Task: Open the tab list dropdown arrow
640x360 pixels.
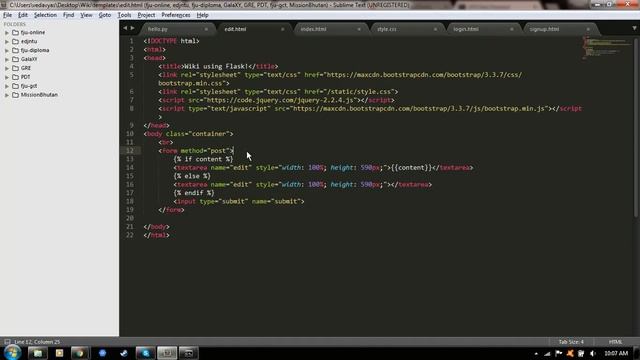Action: 634,29
